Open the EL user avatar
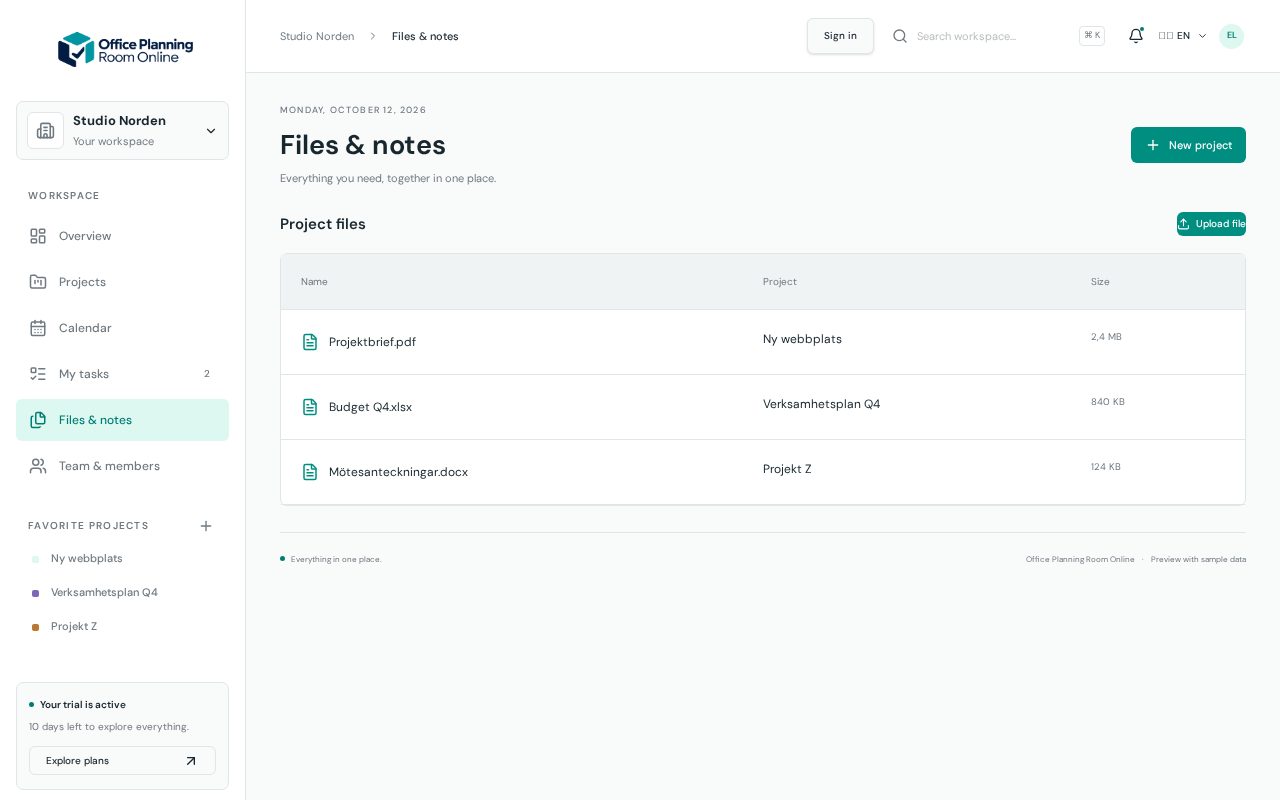Image resolution: width=1280 pixels, height=800 pixels. (1231, 36)
